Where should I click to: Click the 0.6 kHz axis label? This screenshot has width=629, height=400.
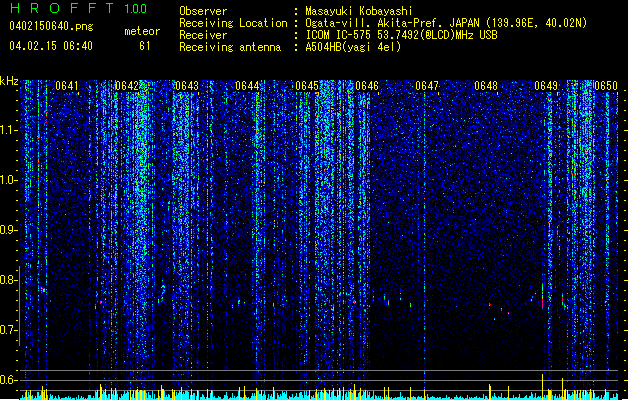(8, 380)
